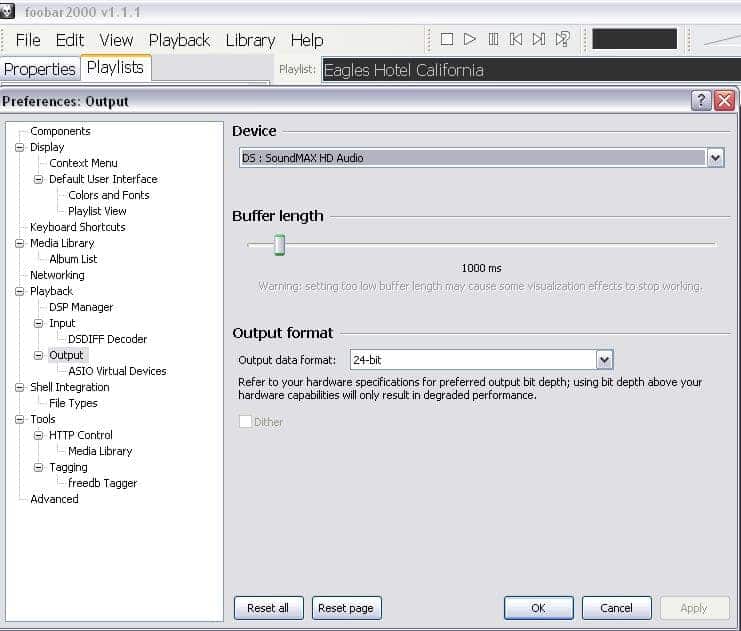This screenshot has height=631, width=741.
Task: Select the Default User Interface label
Action: click(x=103, y=180)
